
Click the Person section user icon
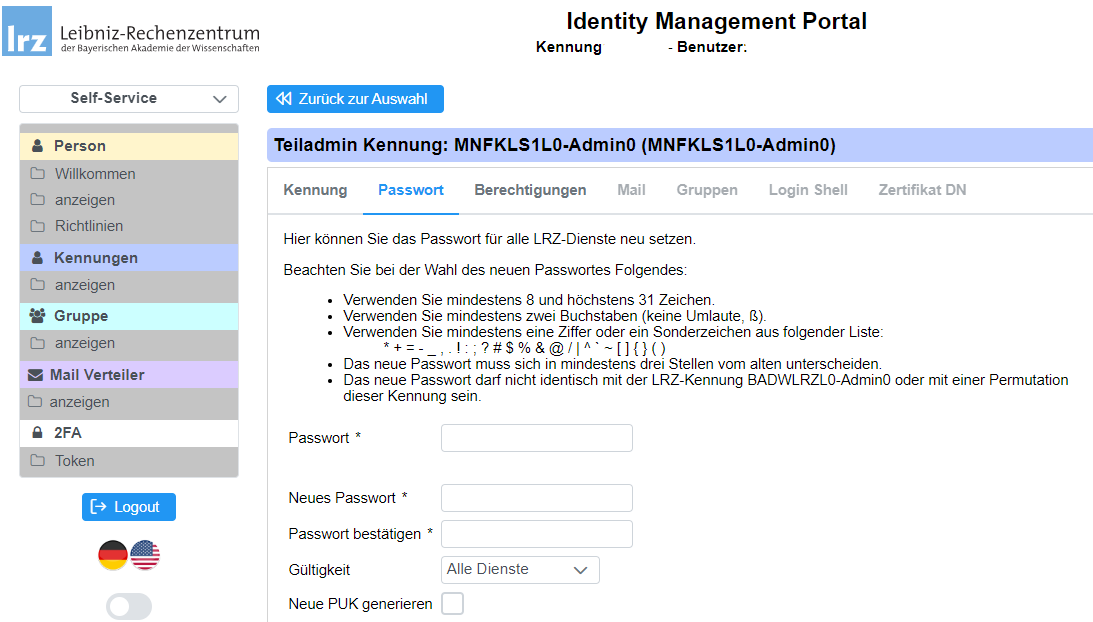pyautogui.click(x=38, y=146)
